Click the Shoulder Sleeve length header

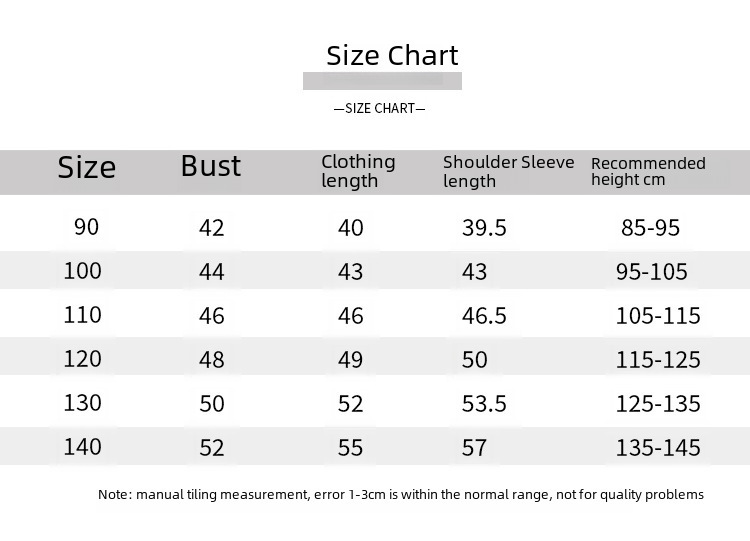pos(508,171)
